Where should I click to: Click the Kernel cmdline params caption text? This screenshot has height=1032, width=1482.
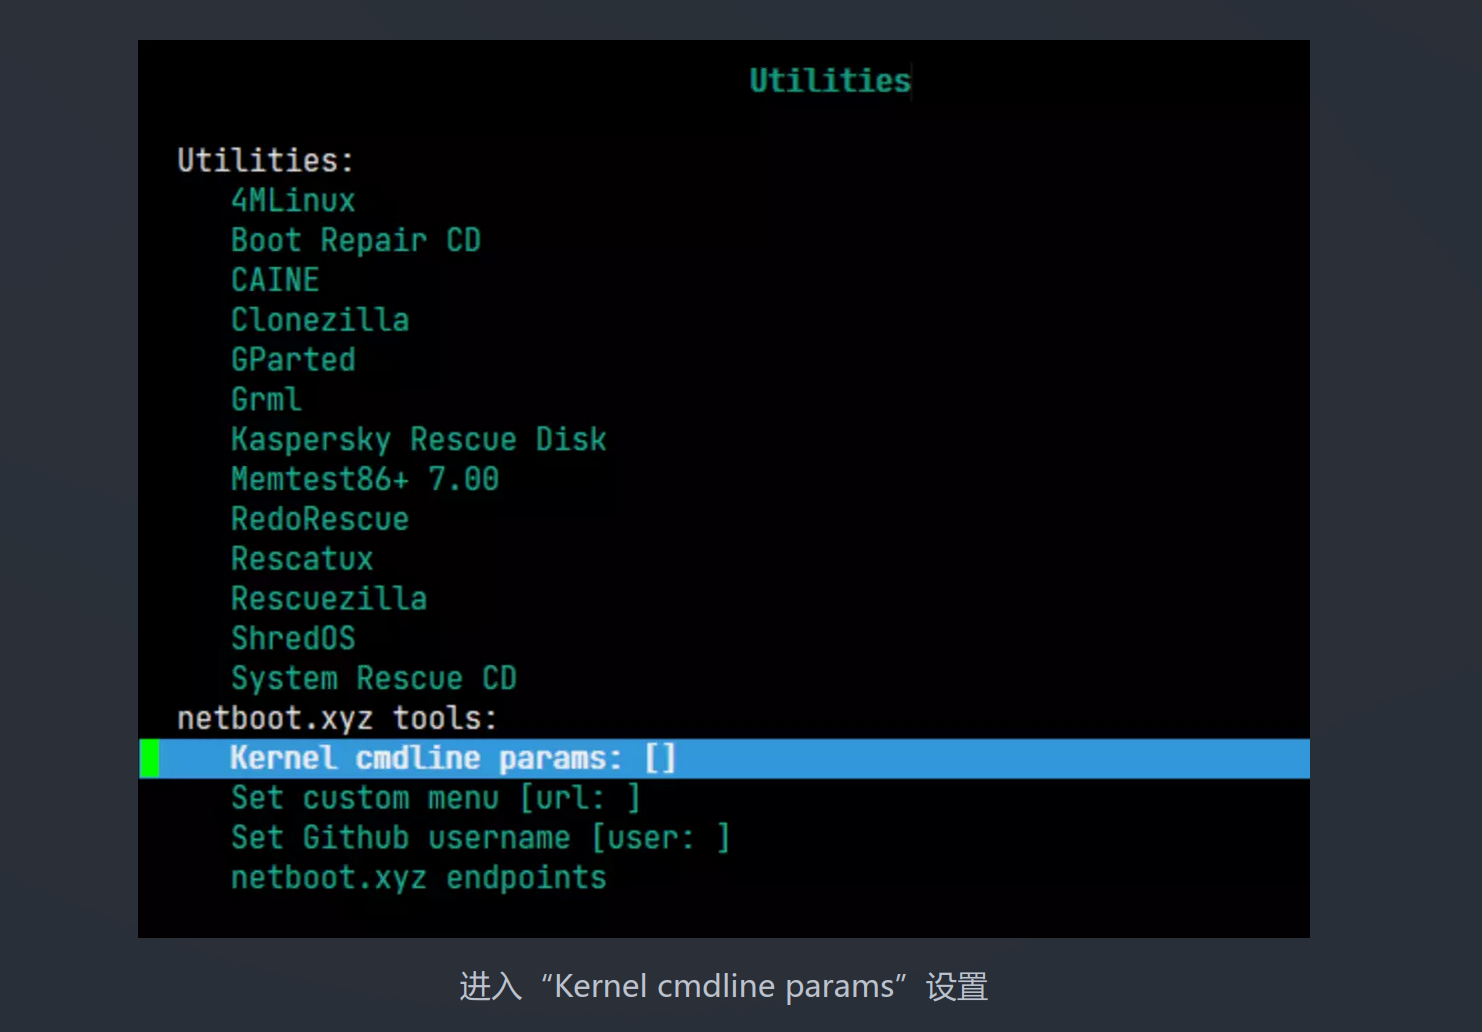click(x=724, y=986)
